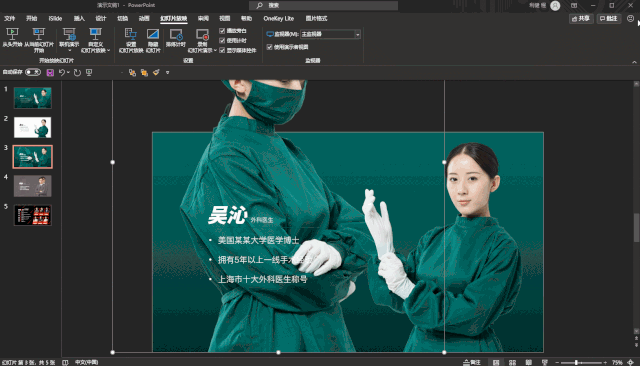Click the first orange arrange icon in quick toolbar

tap(132, 73)
